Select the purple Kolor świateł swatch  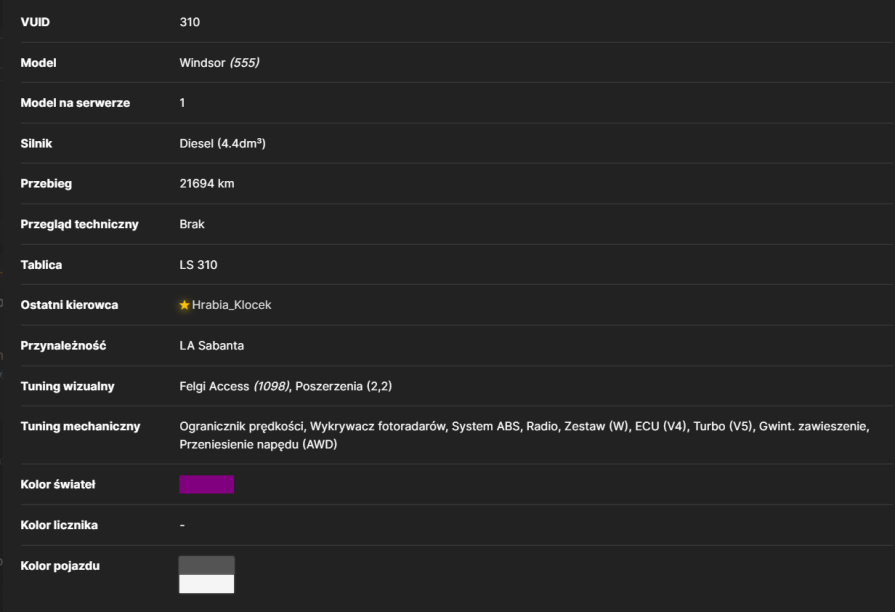tap(207, 484)
